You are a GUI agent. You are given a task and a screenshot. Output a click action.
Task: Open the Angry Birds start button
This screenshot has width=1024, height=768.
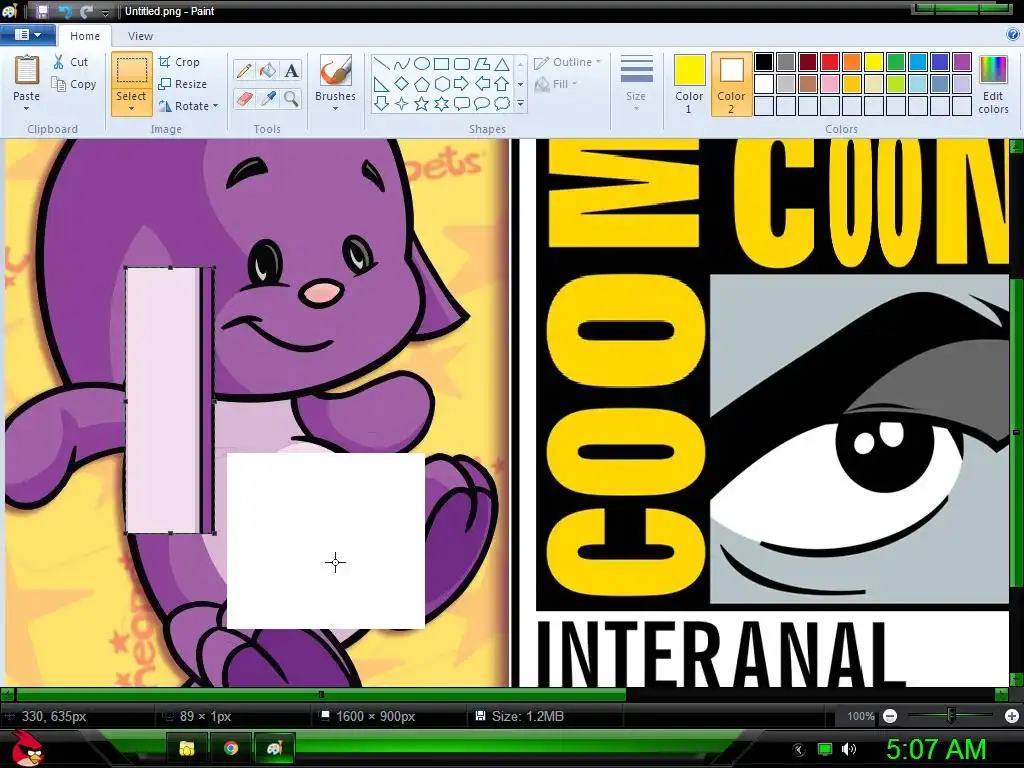27,748
